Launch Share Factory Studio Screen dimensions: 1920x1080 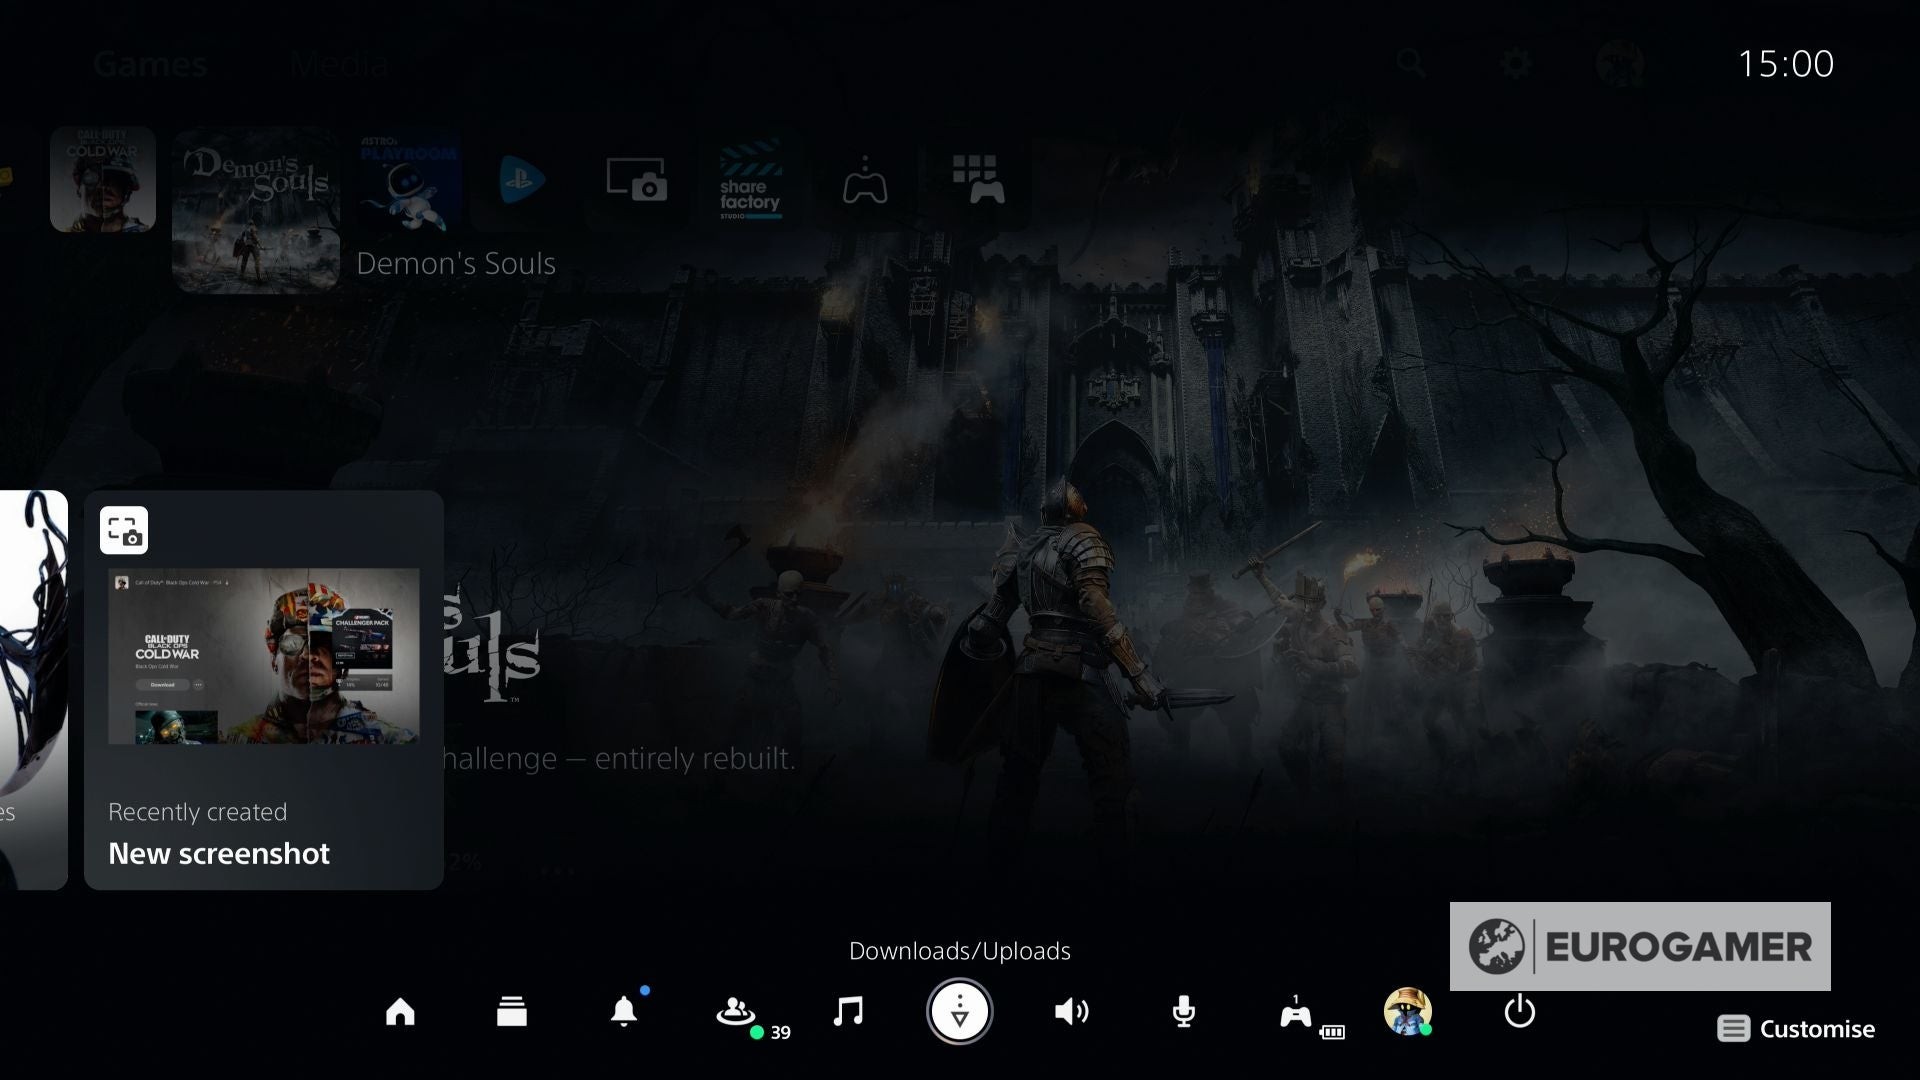[751, 181]
